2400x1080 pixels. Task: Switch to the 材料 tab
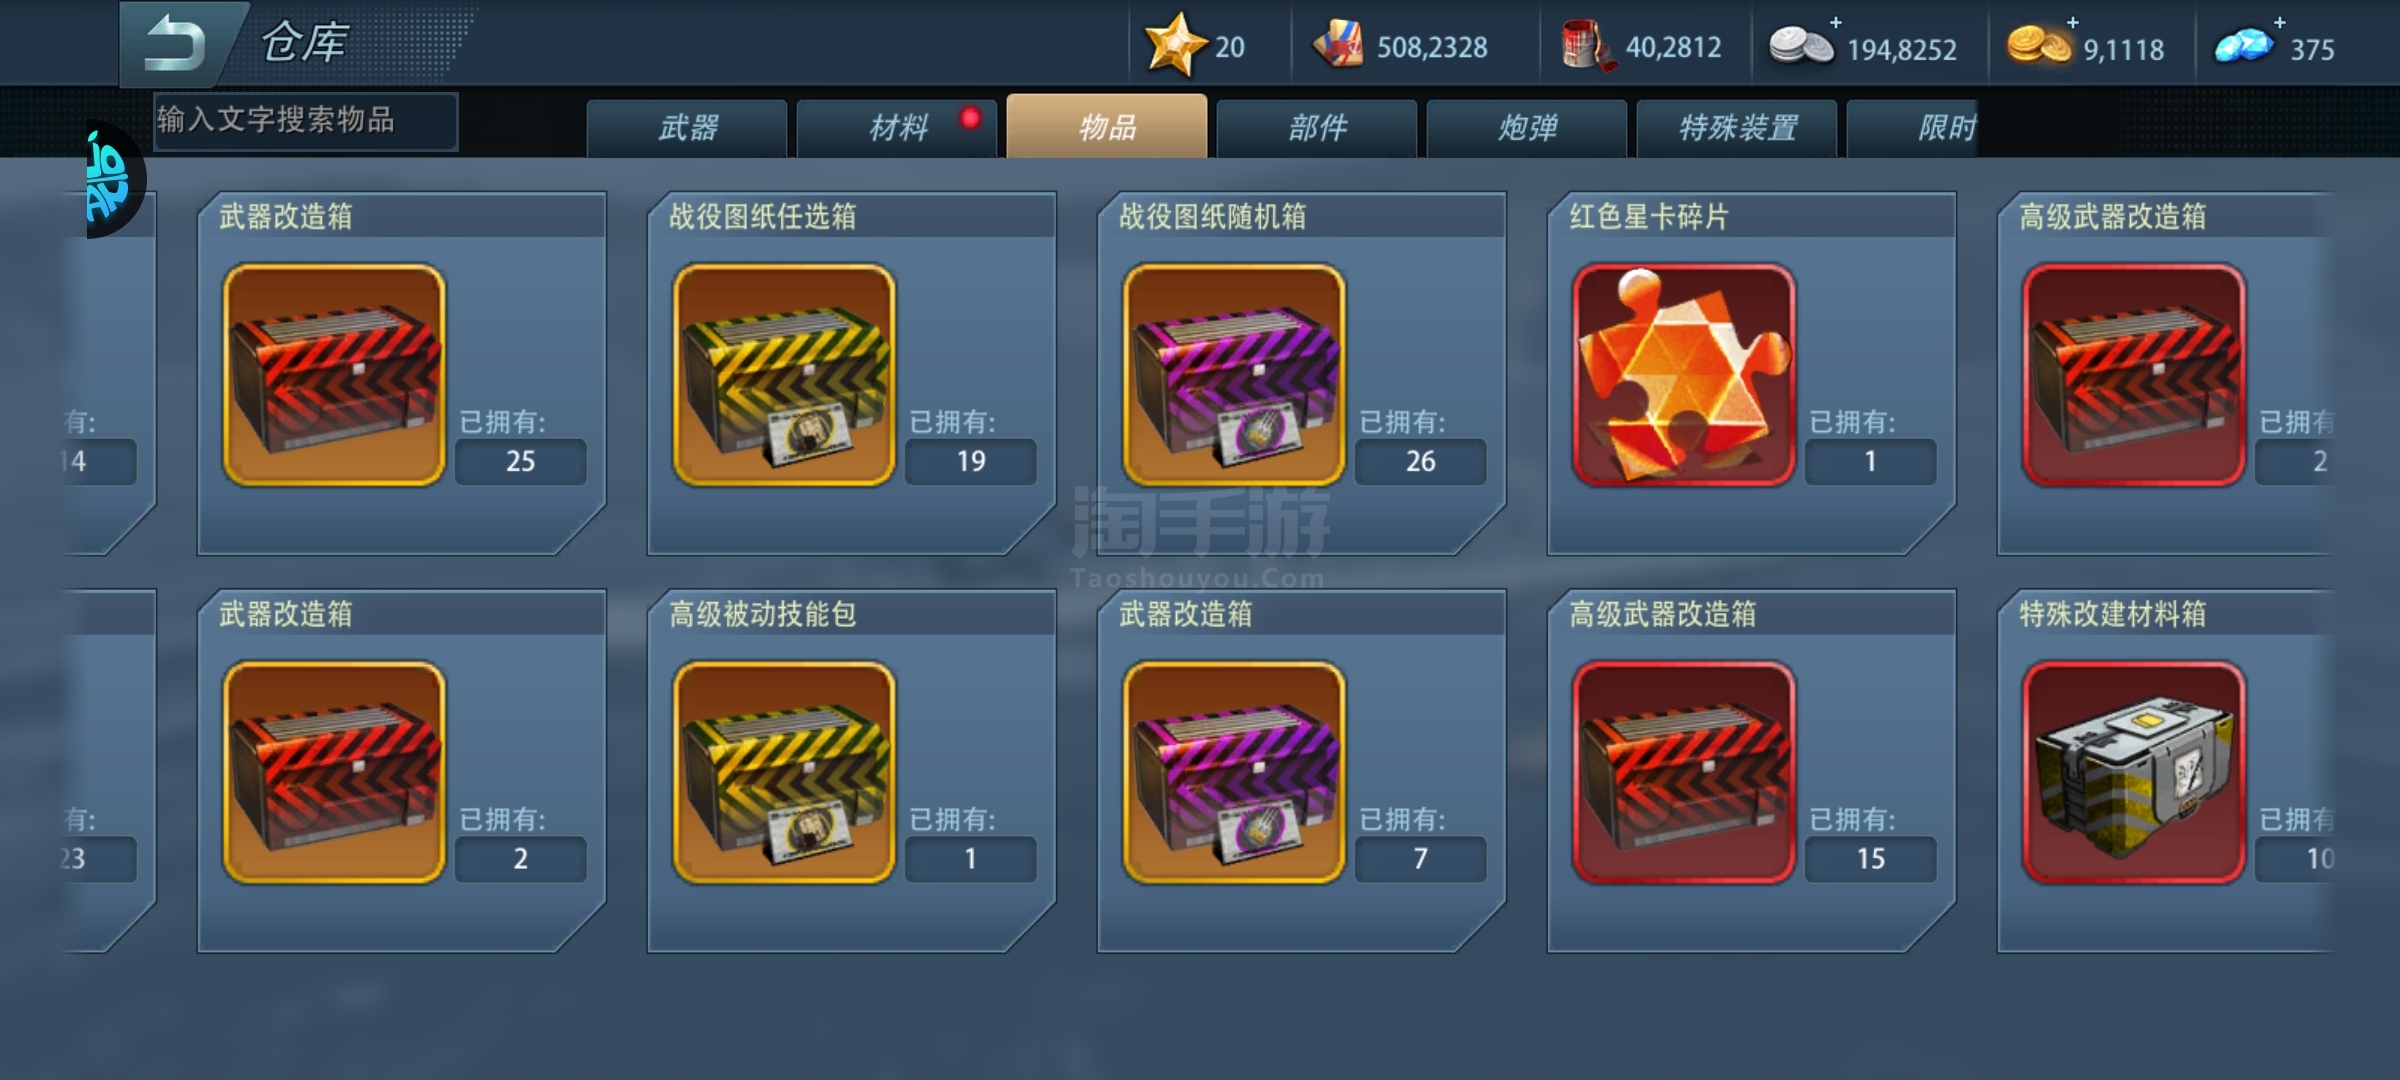[897, 127]
